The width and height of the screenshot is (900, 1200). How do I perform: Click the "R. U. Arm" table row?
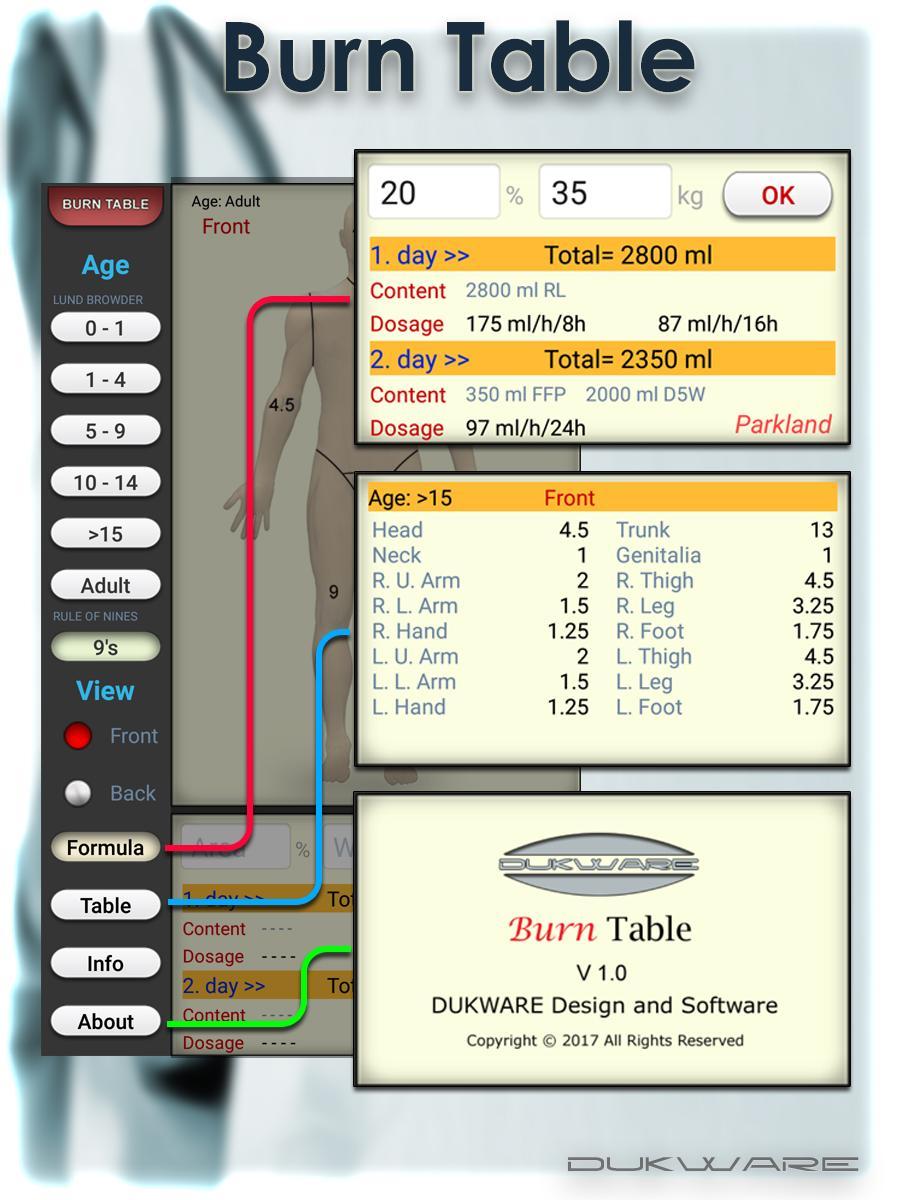pos(480,581)
